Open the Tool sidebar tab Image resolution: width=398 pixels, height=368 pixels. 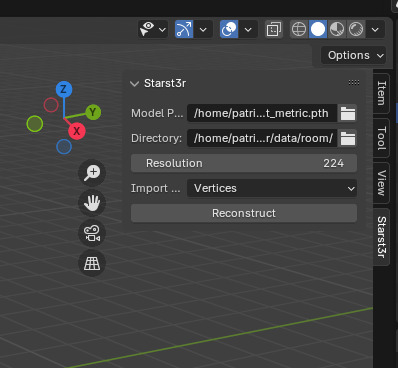point(382,138)
